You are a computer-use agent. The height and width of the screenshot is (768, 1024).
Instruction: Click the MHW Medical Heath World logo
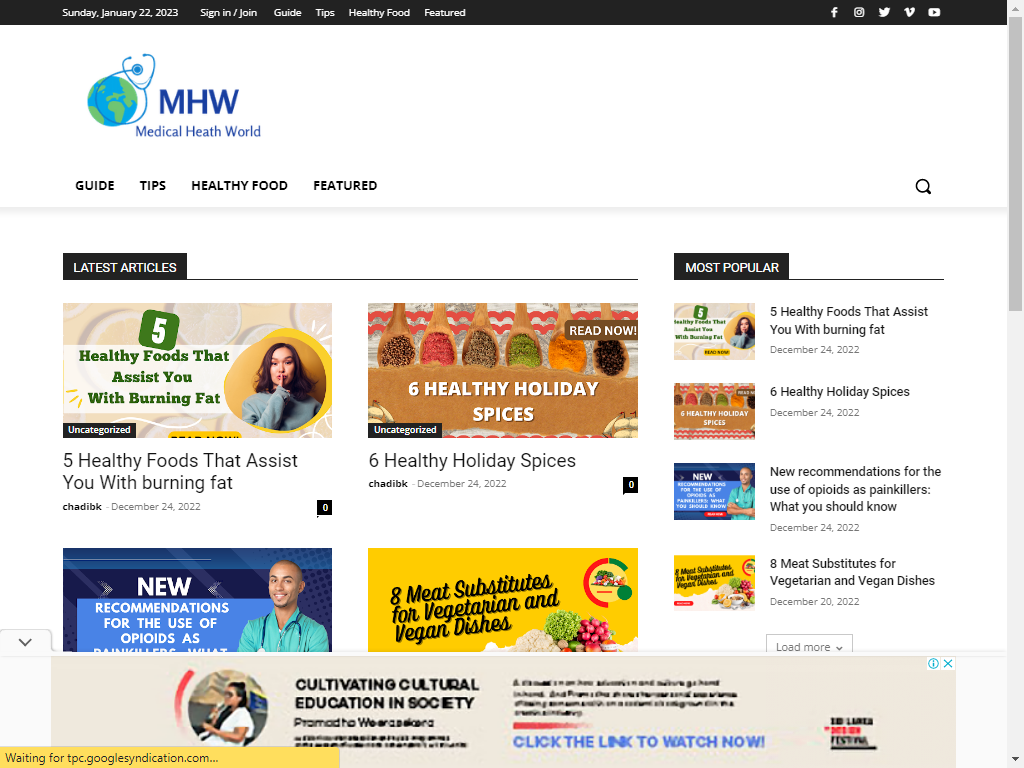[174, 97]
